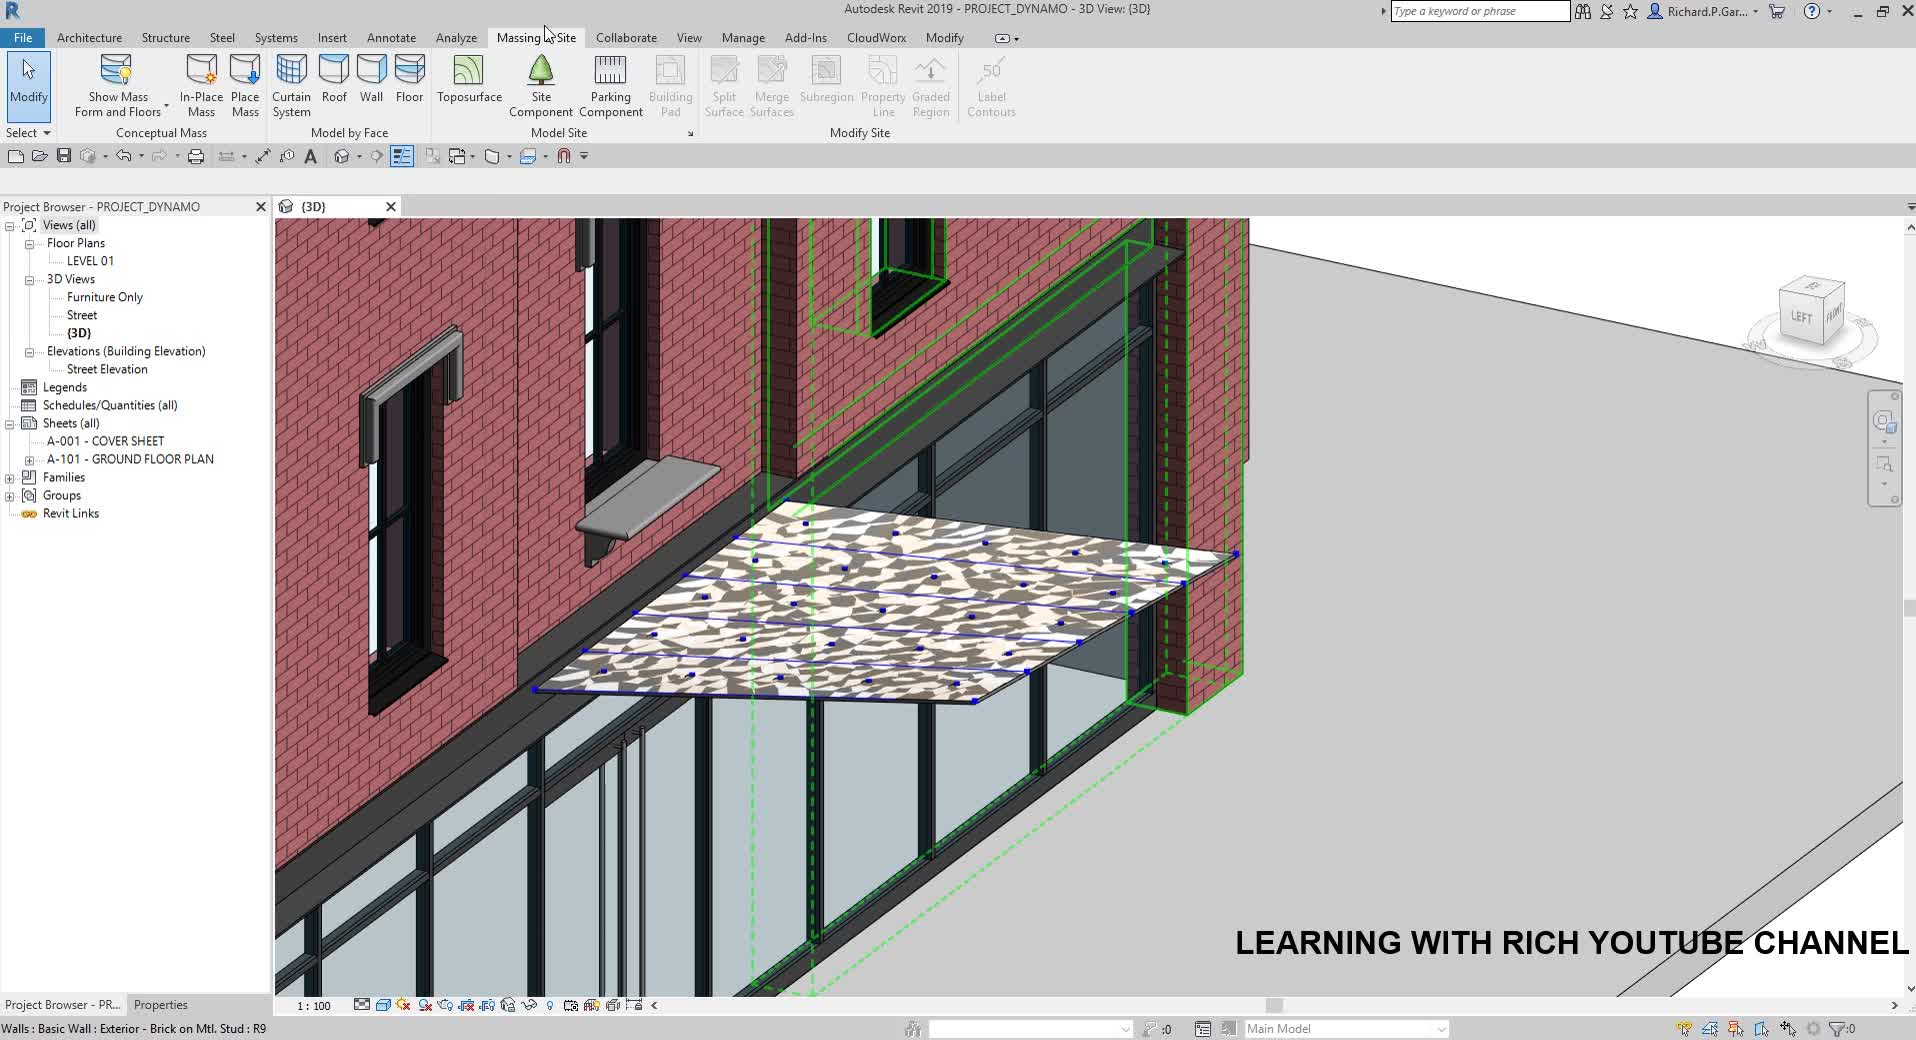Expand the A-101 Ground Floor Plan sheet
Viewport: 1916px width, 1040px height.
coord(27,459)
